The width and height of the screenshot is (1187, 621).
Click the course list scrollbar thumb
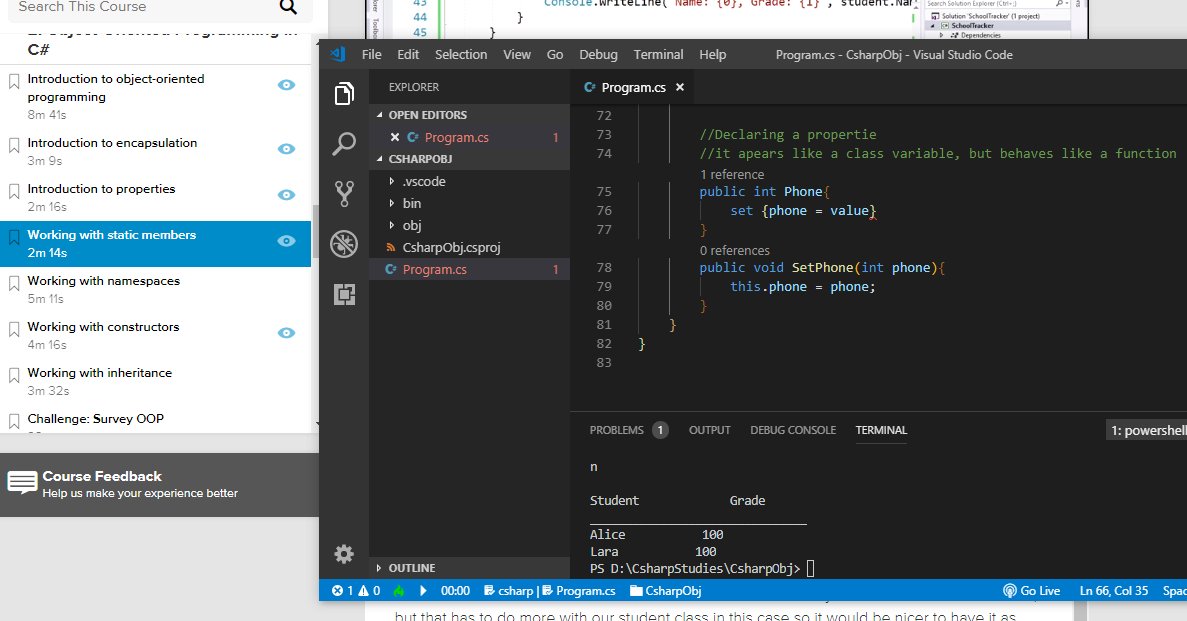(315, 230)
